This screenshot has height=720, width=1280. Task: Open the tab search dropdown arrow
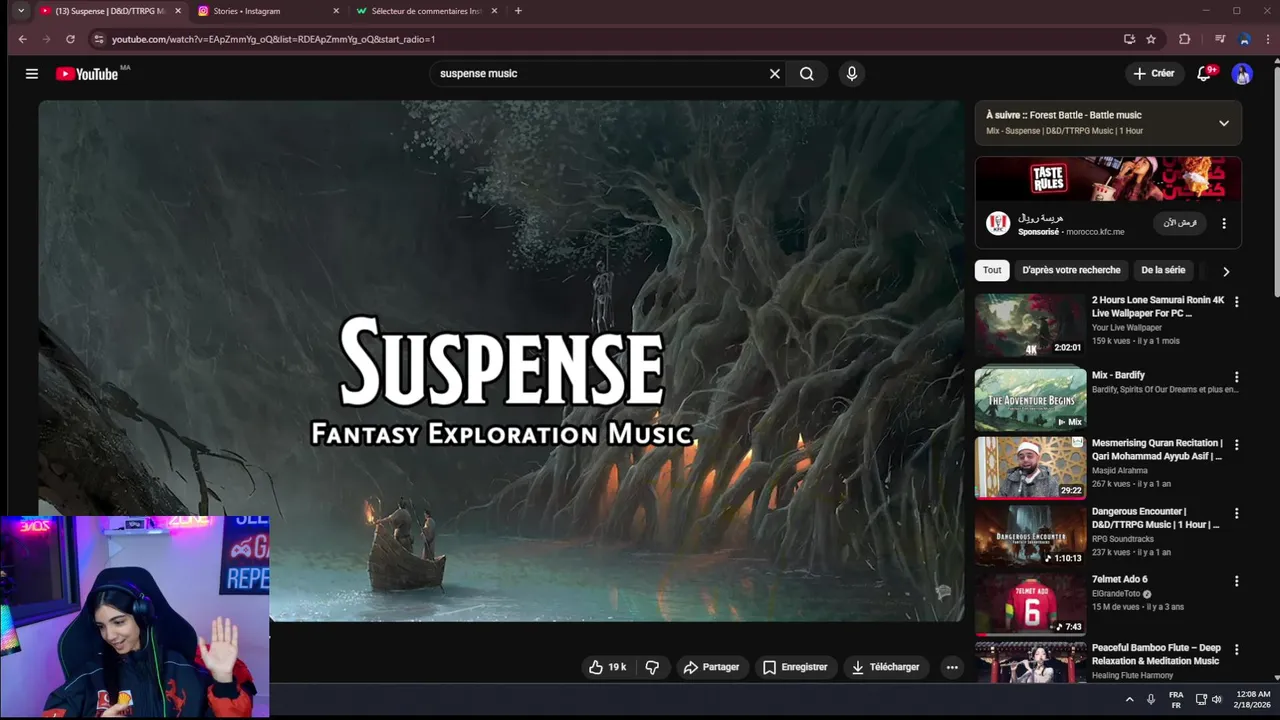pyautogui.click(x=21, y=11)
